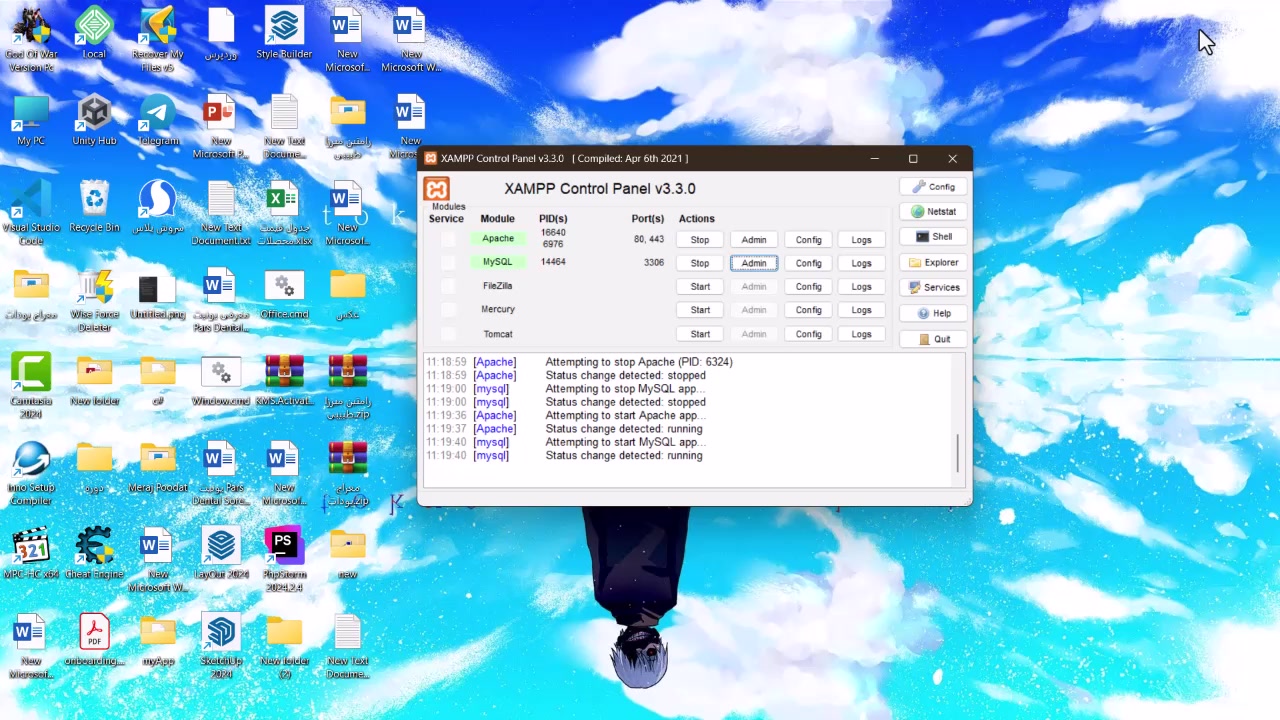Select the Style Builder shortcut
This screenshot has width=1280, height=720.
tap(284, 34)
